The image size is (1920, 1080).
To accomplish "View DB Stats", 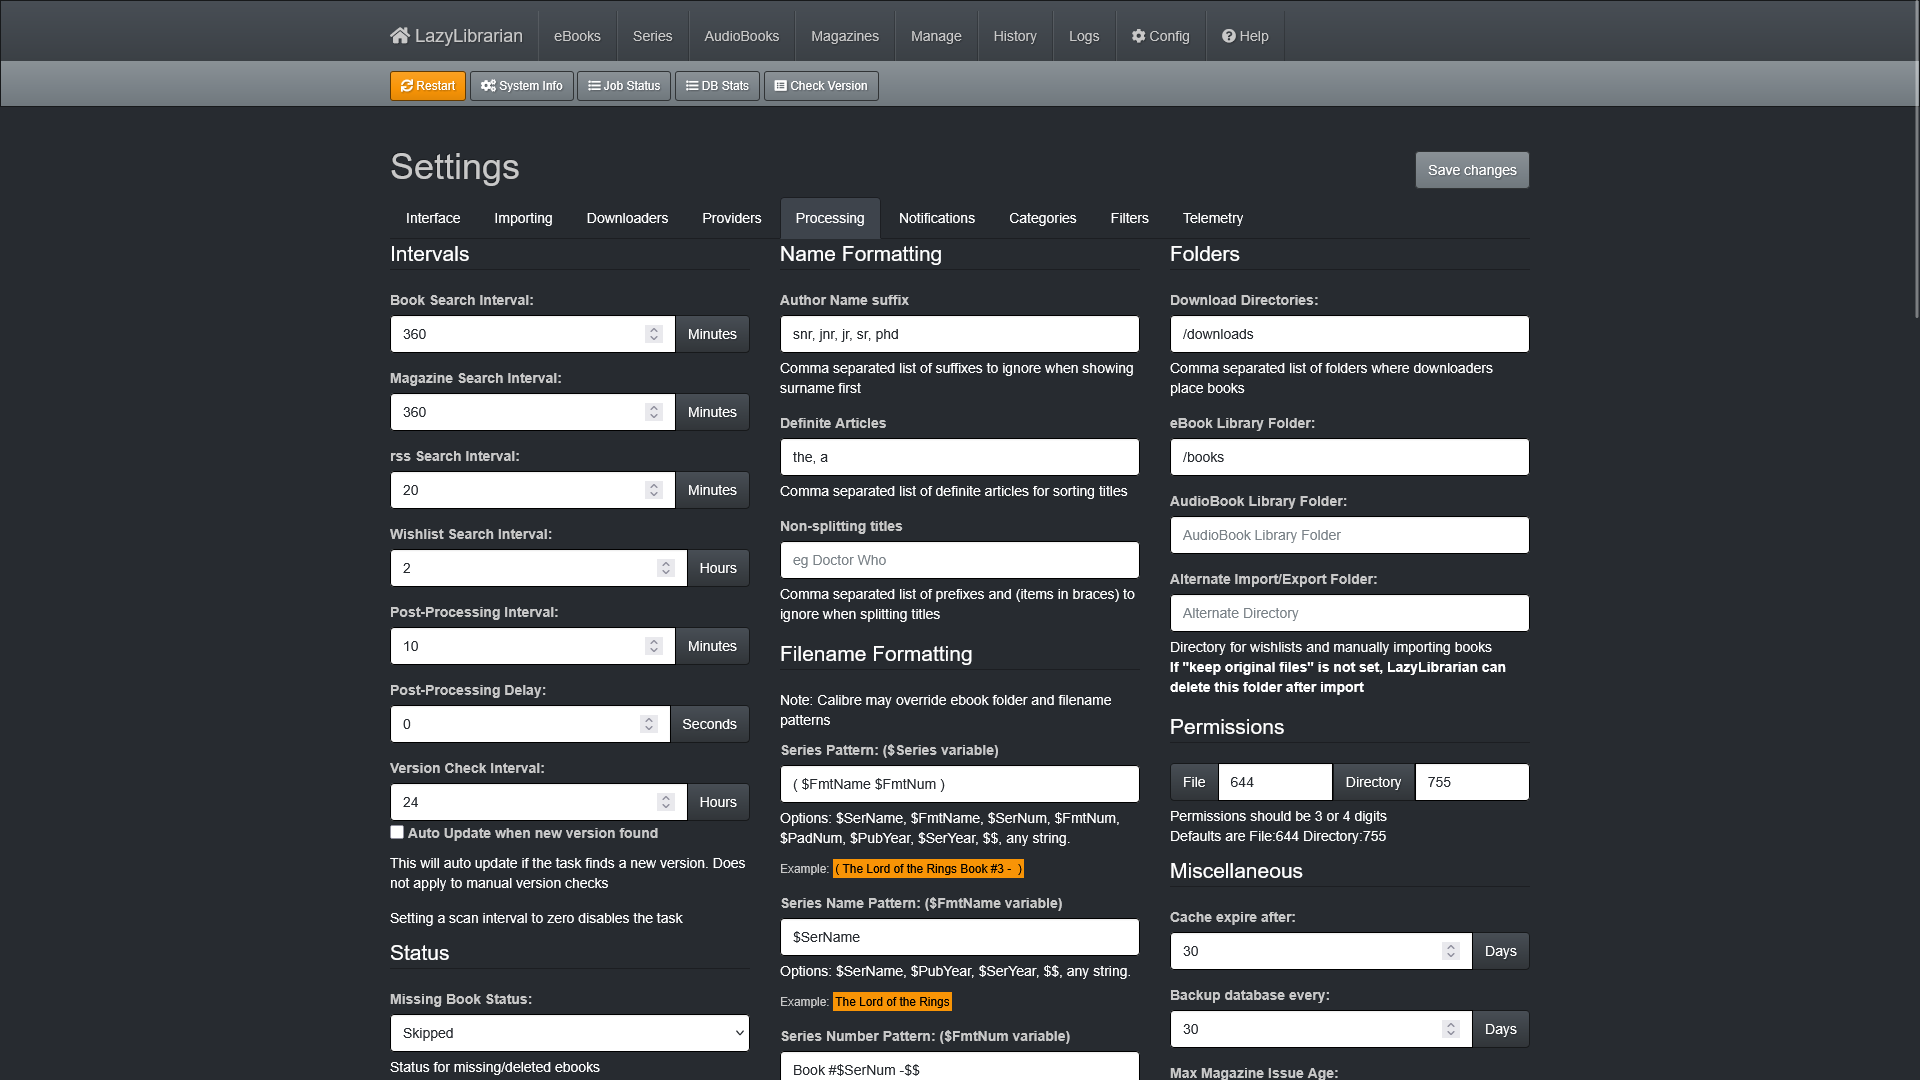I will point(717,86).
